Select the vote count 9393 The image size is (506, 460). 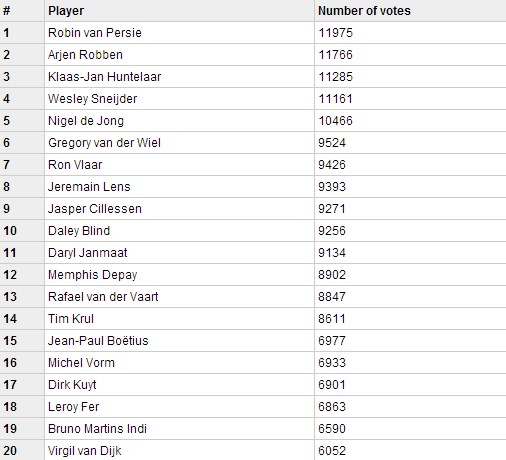[x=332, y=187]
